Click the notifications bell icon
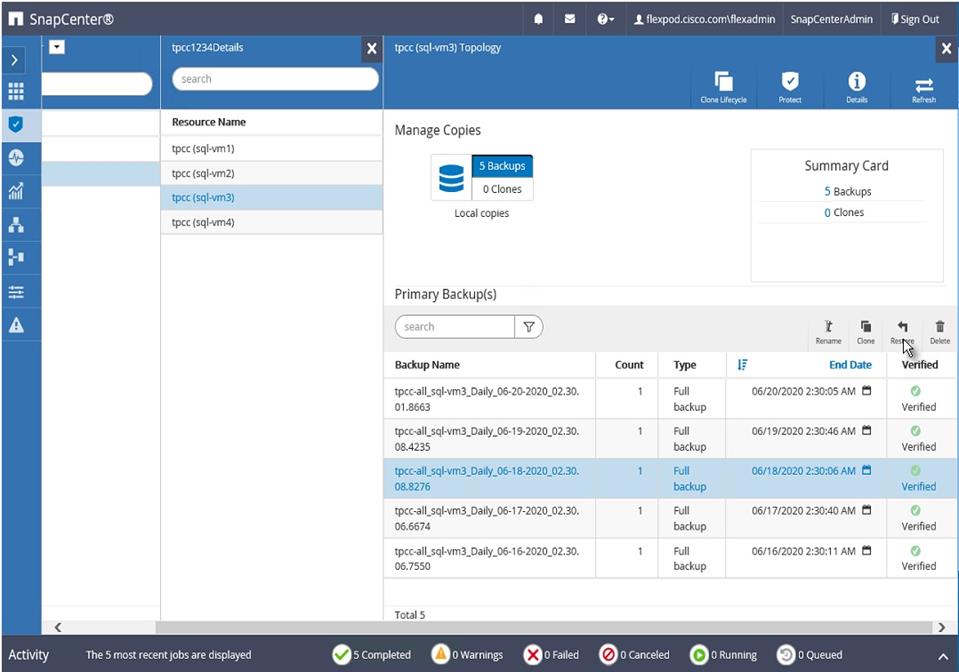Image resolution: width=959 pixels, height=672 pixels. (x=538, y=19)
